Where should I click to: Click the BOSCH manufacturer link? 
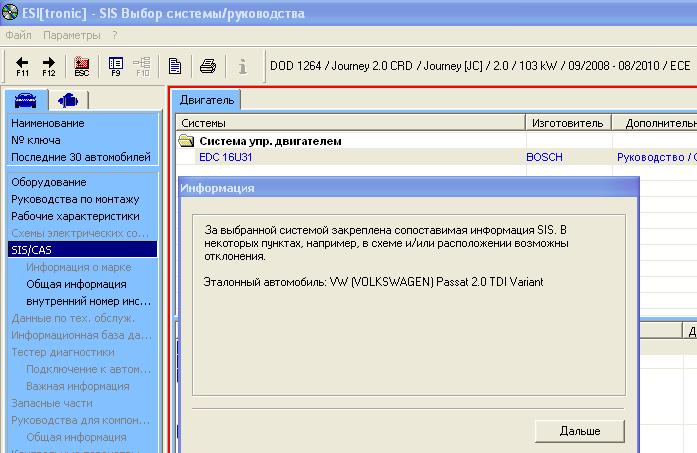(544, 157)
